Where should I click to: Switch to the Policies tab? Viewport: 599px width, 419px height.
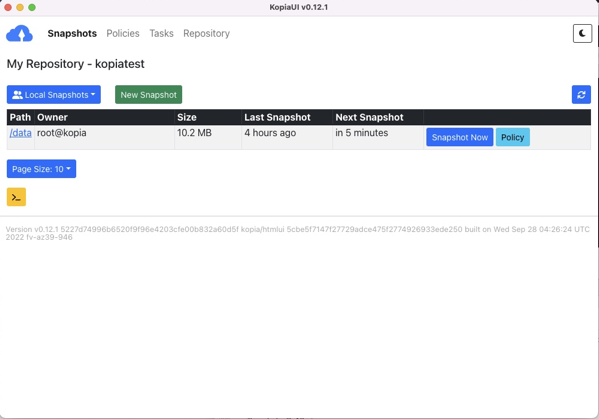(x=123, y=34)
